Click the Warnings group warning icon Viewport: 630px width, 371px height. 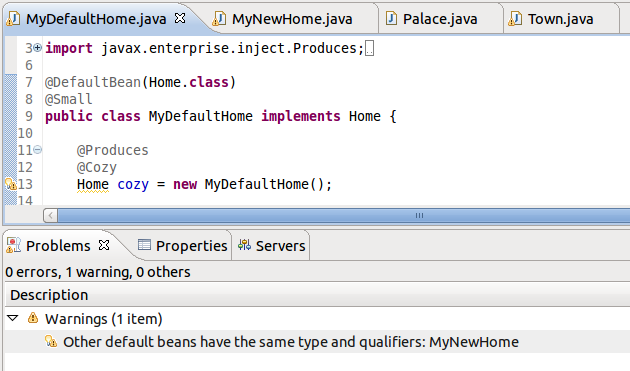(x=33, y=318)
